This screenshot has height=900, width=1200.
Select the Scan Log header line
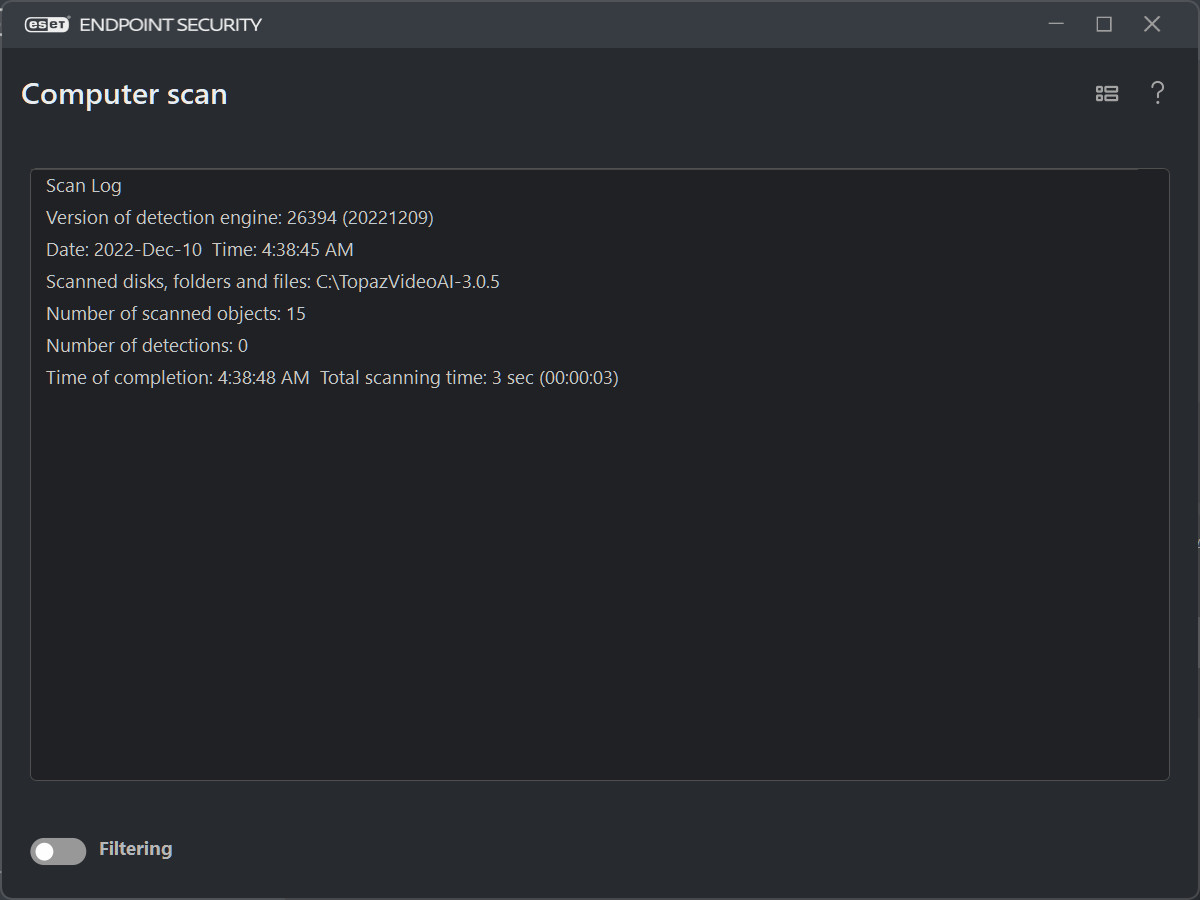click(84, 186)
